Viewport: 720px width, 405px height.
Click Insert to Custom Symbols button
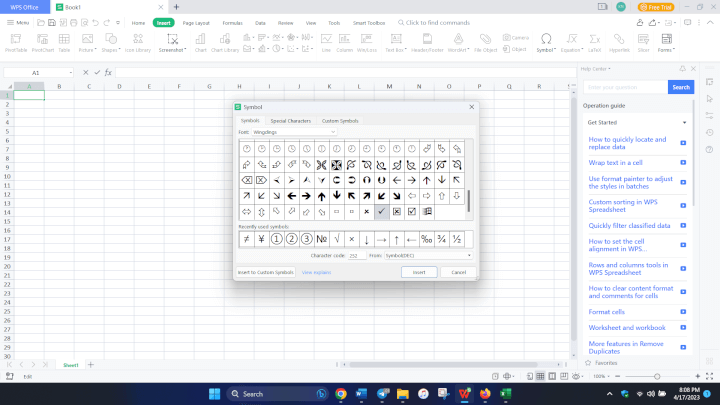[x=265, y=272]
